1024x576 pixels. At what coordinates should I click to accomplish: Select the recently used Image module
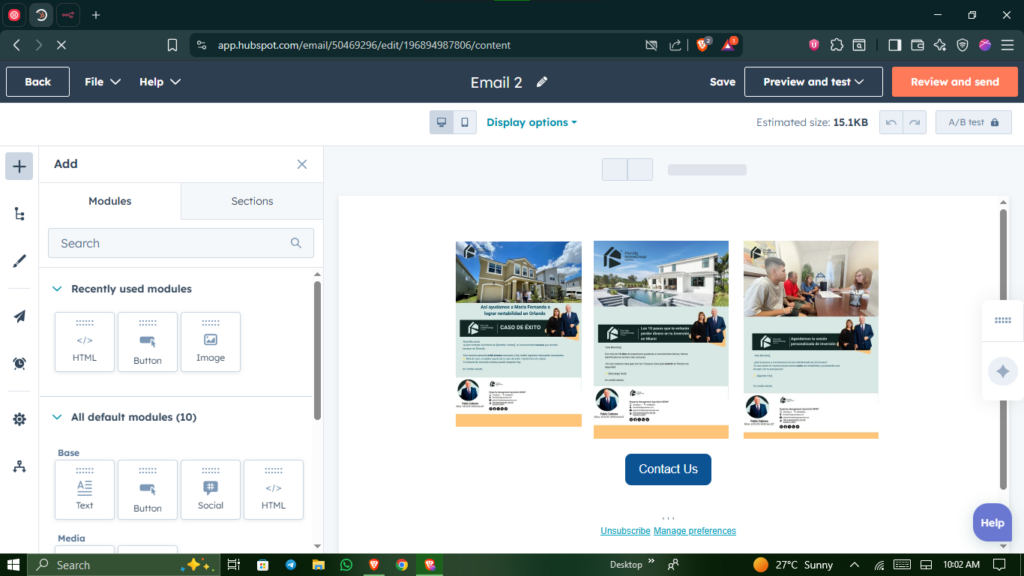[210, 342]
